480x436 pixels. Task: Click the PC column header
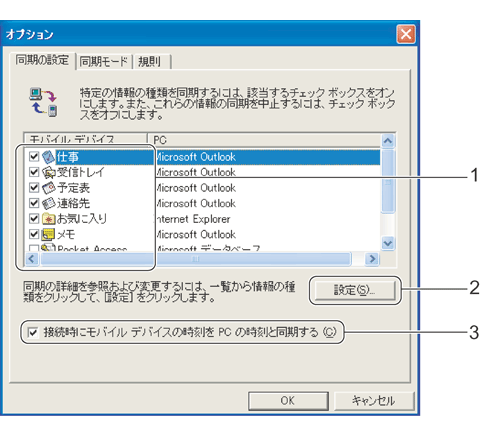click(264, 140)
